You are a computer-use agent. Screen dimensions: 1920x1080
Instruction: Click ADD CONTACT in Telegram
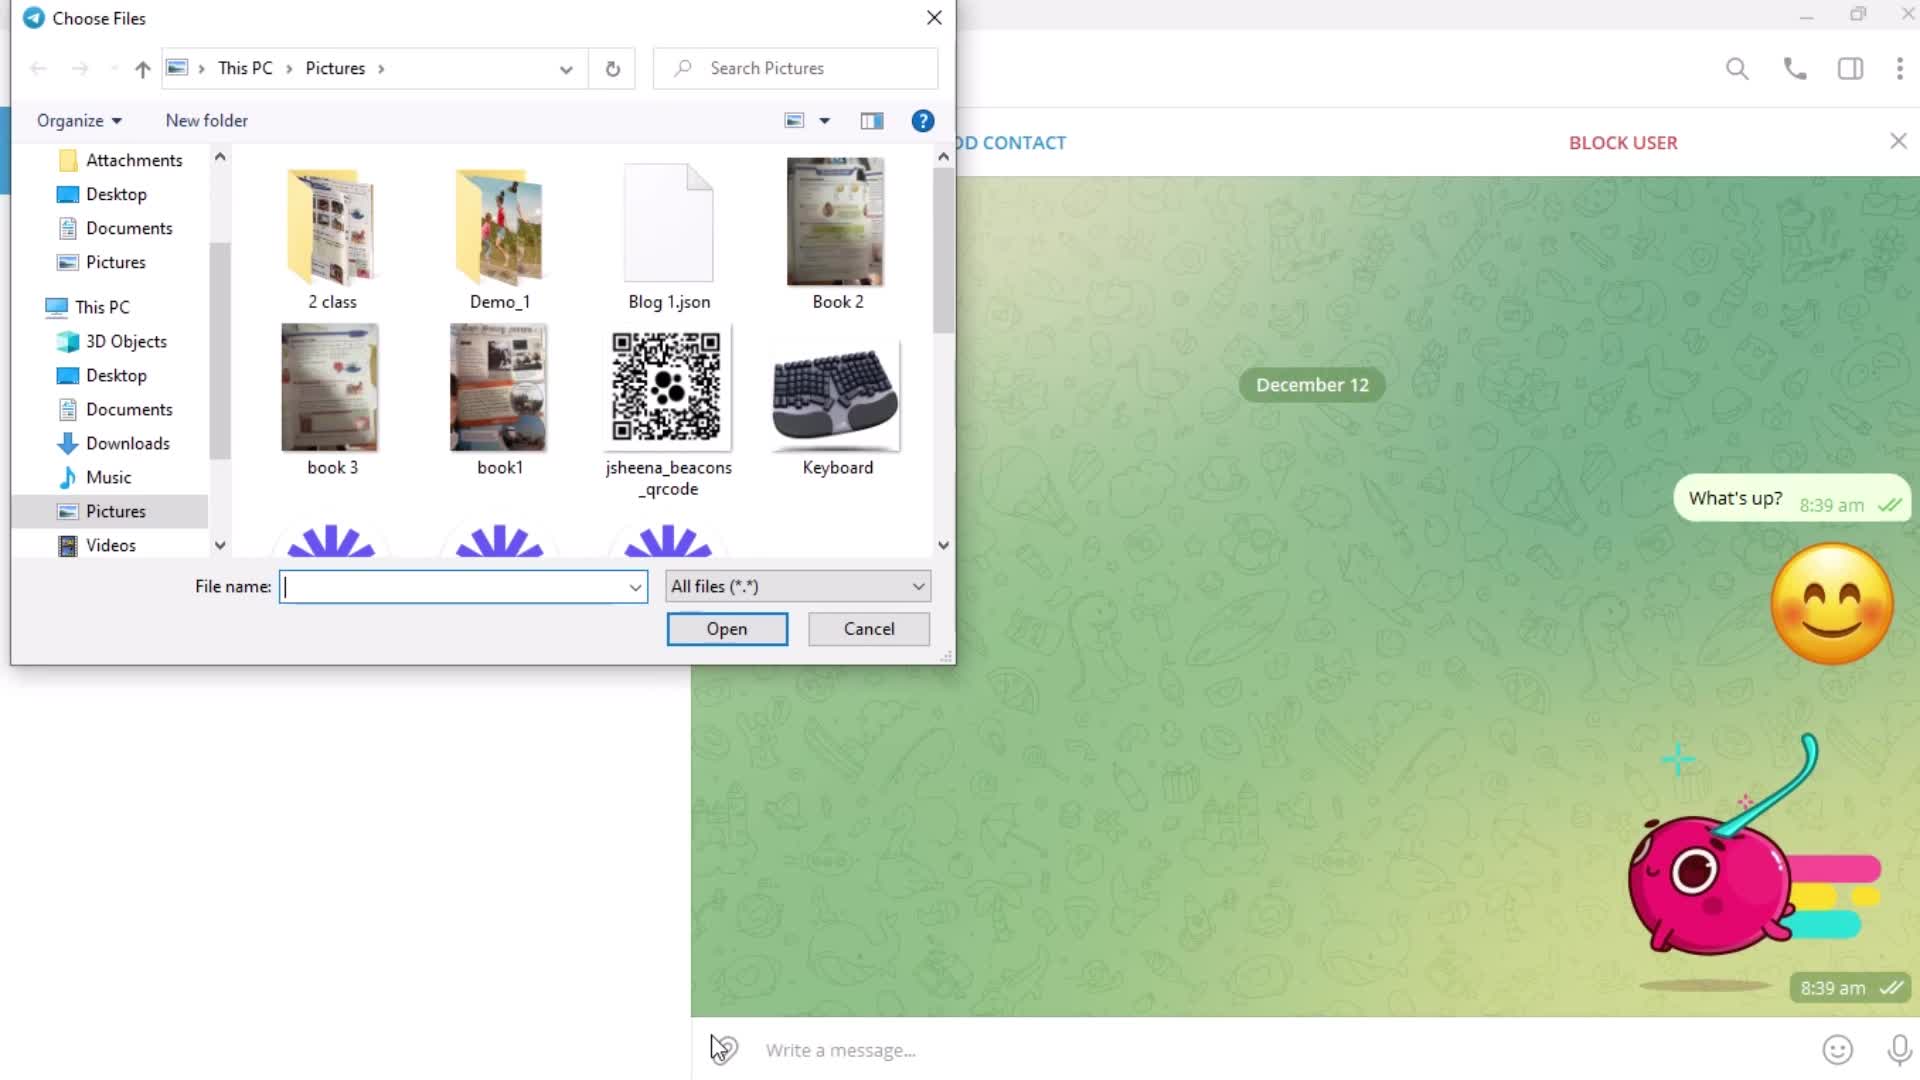[1012, 142]
